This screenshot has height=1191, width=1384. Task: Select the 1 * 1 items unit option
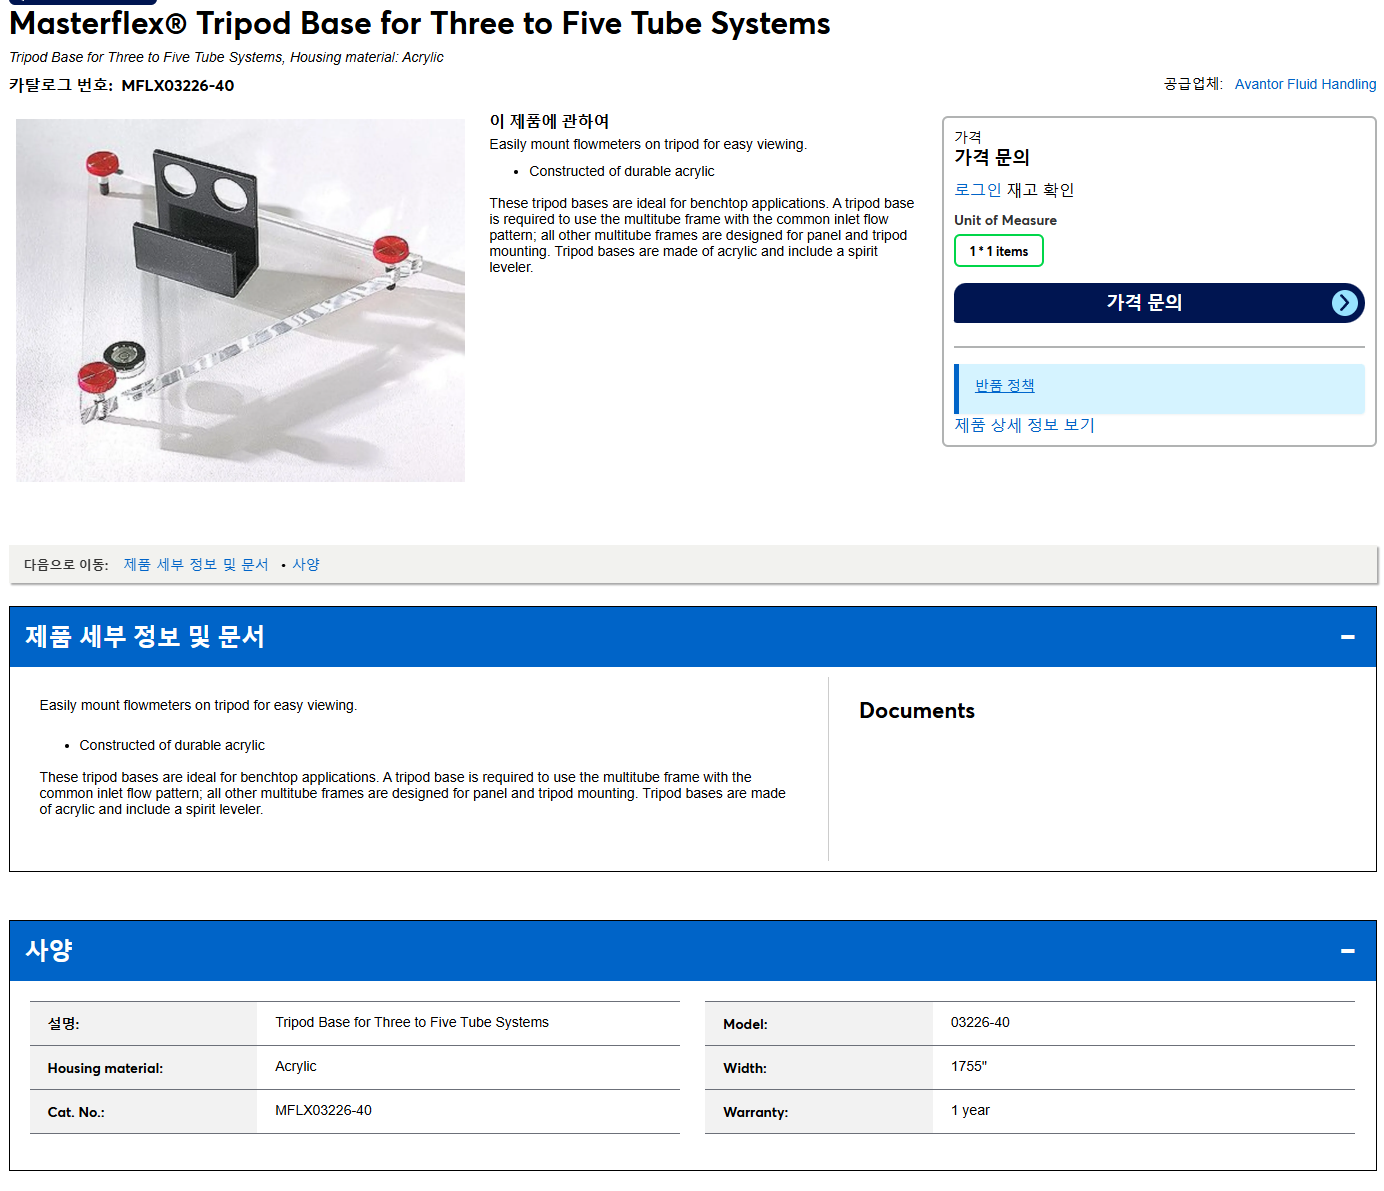click(x=999, y=251)
